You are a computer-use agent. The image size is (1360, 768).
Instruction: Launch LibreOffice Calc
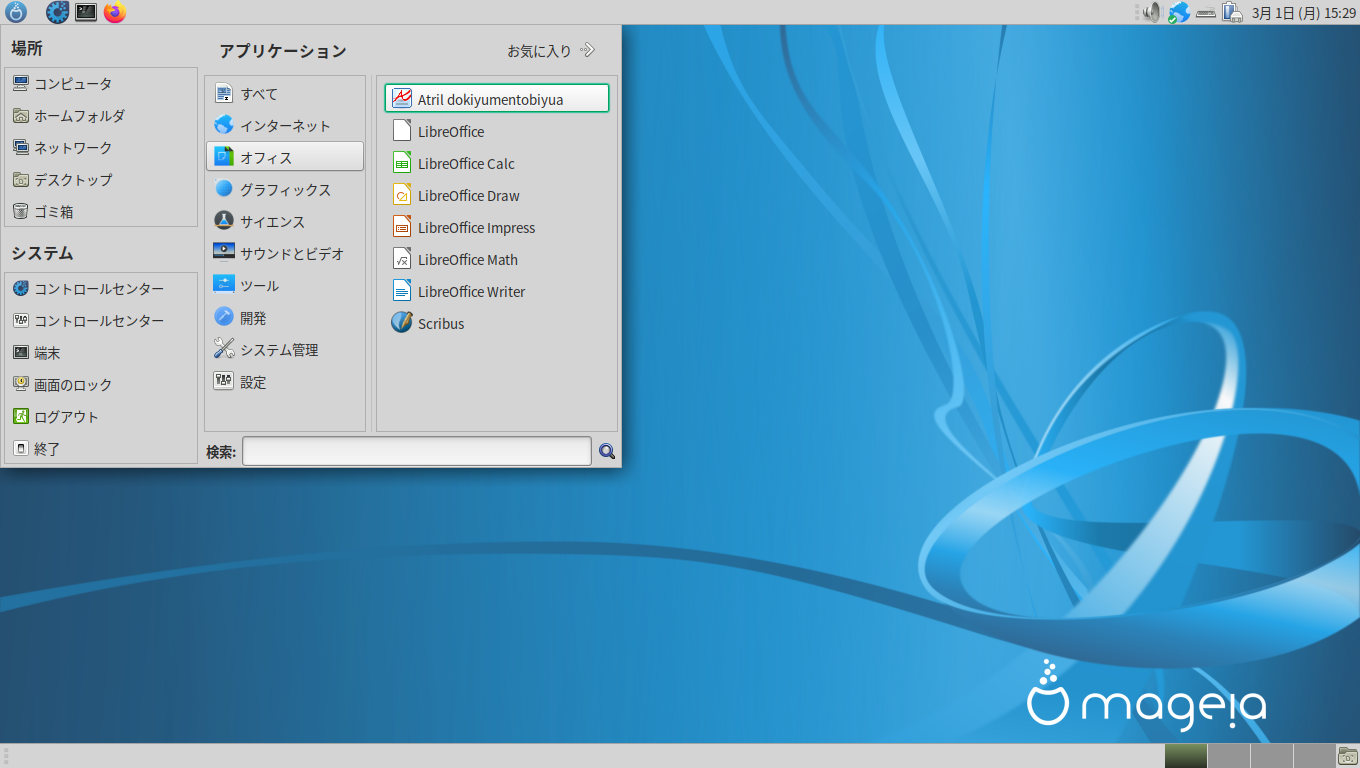[x=496, y=164]
